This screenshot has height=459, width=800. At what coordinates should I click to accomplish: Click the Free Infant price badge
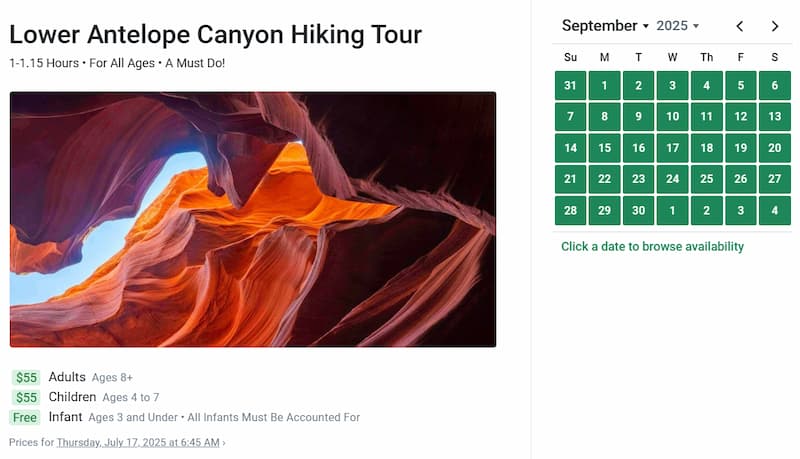point(25,418)
